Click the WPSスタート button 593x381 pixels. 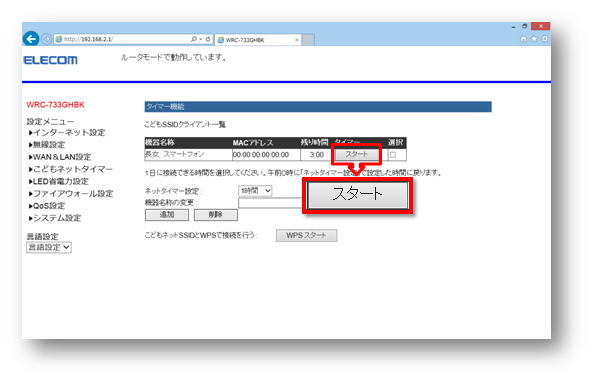(x=306, y=235)
